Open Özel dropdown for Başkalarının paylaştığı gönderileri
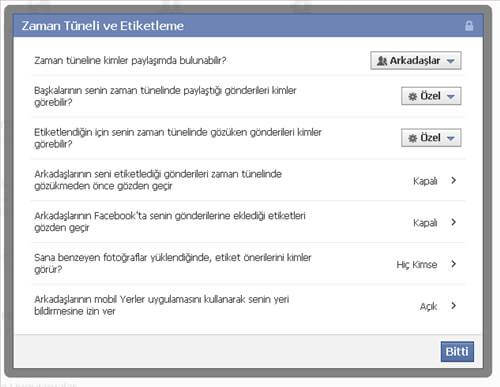This screenshot has width=500, height=387. [431, 96]
